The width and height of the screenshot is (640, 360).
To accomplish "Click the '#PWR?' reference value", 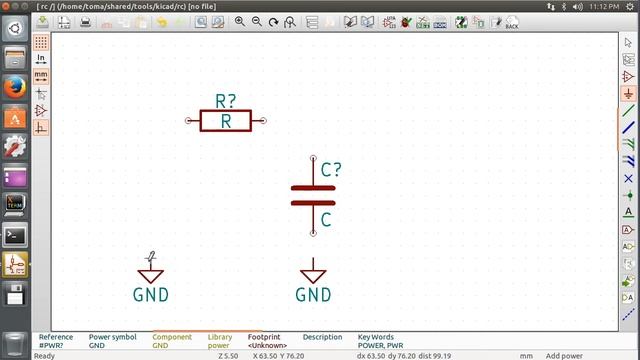I will pos(51,346).
